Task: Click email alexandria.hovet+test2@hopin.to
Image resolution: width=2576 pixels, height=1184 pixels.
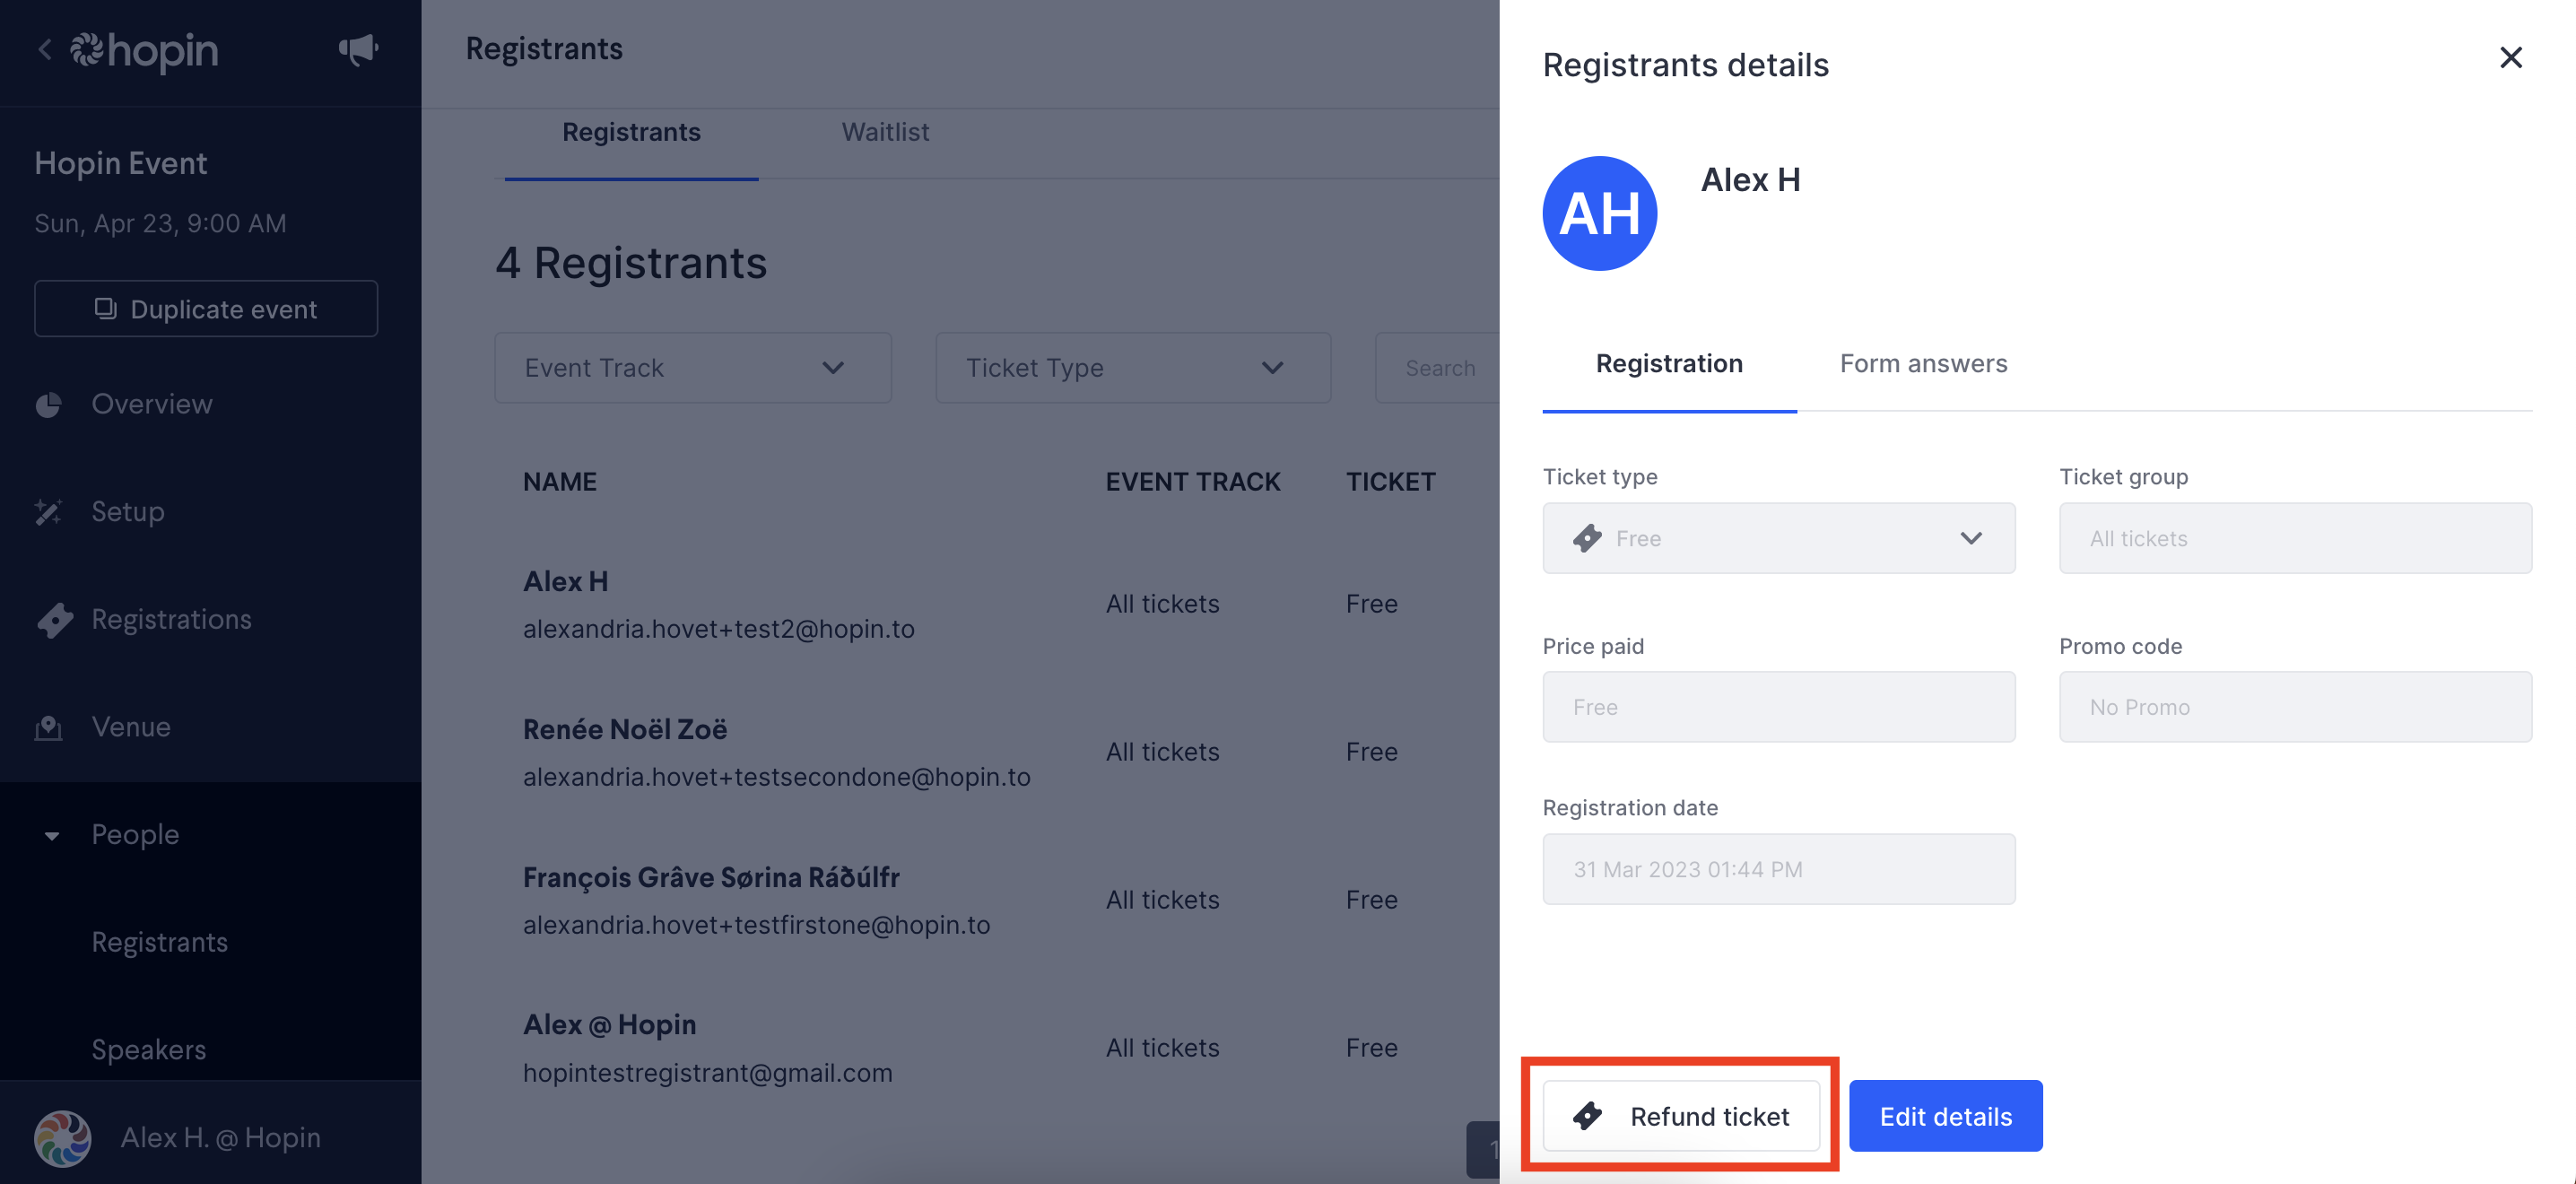Action: [718, 629]
